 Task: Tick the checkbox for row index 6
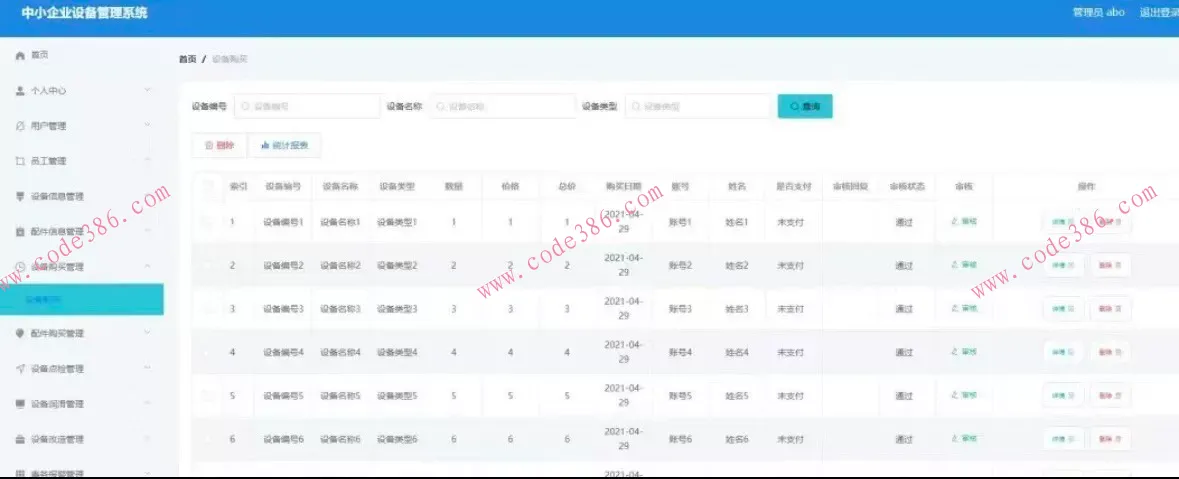(x=208, y=438)
